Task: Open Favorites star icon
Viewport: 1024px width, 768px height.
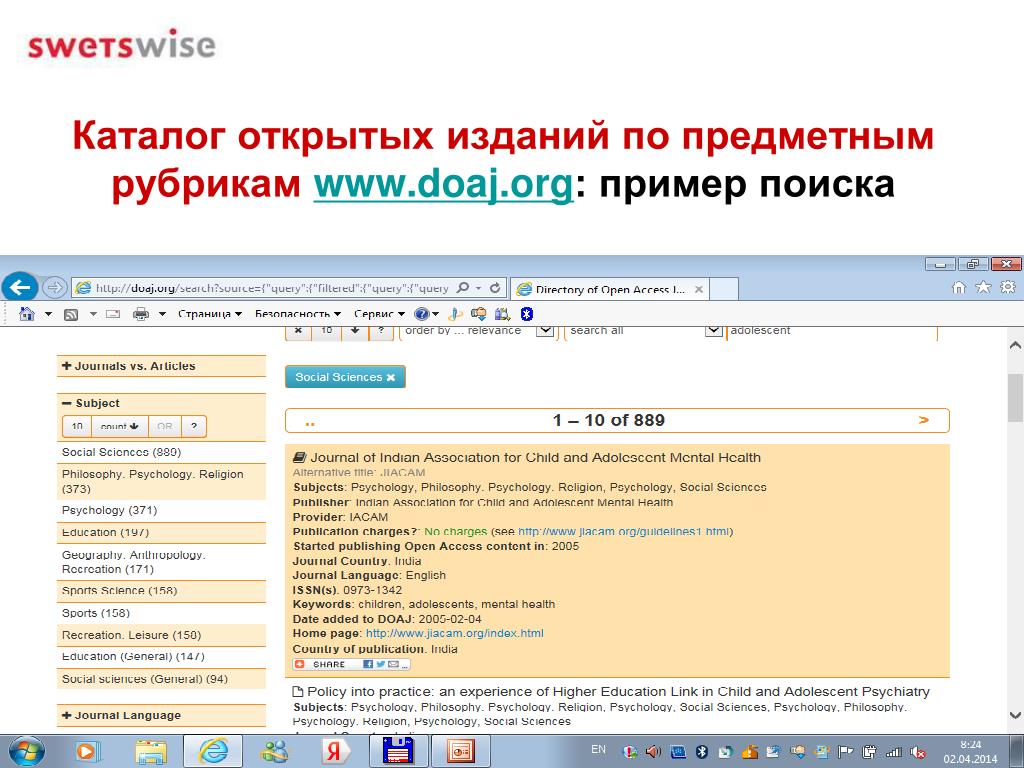Action: (x=983, y=287)
